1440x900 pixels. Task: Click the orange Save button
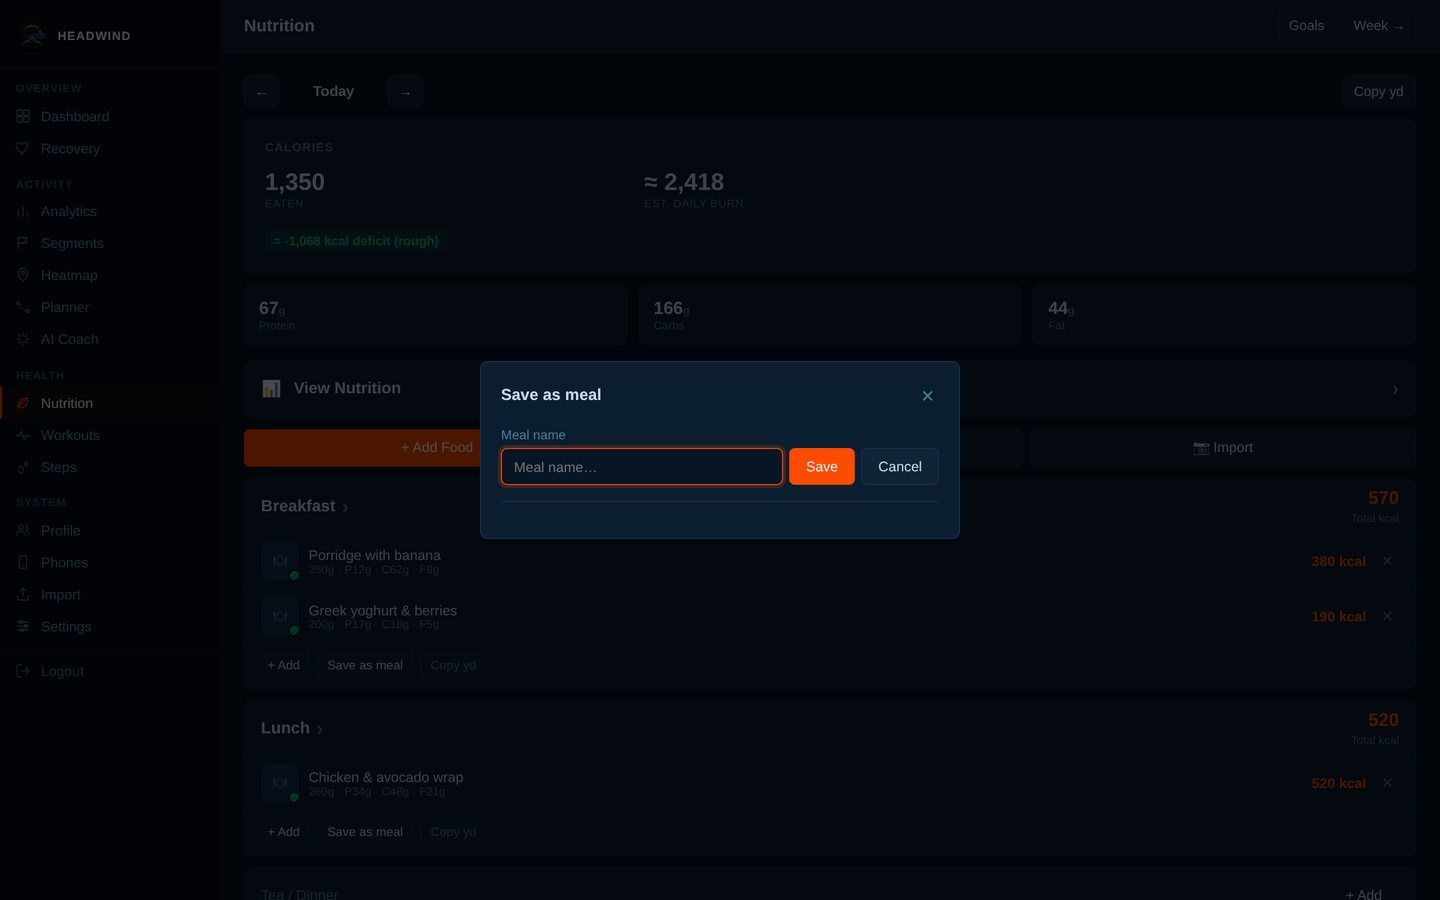(x=822, y=467)
